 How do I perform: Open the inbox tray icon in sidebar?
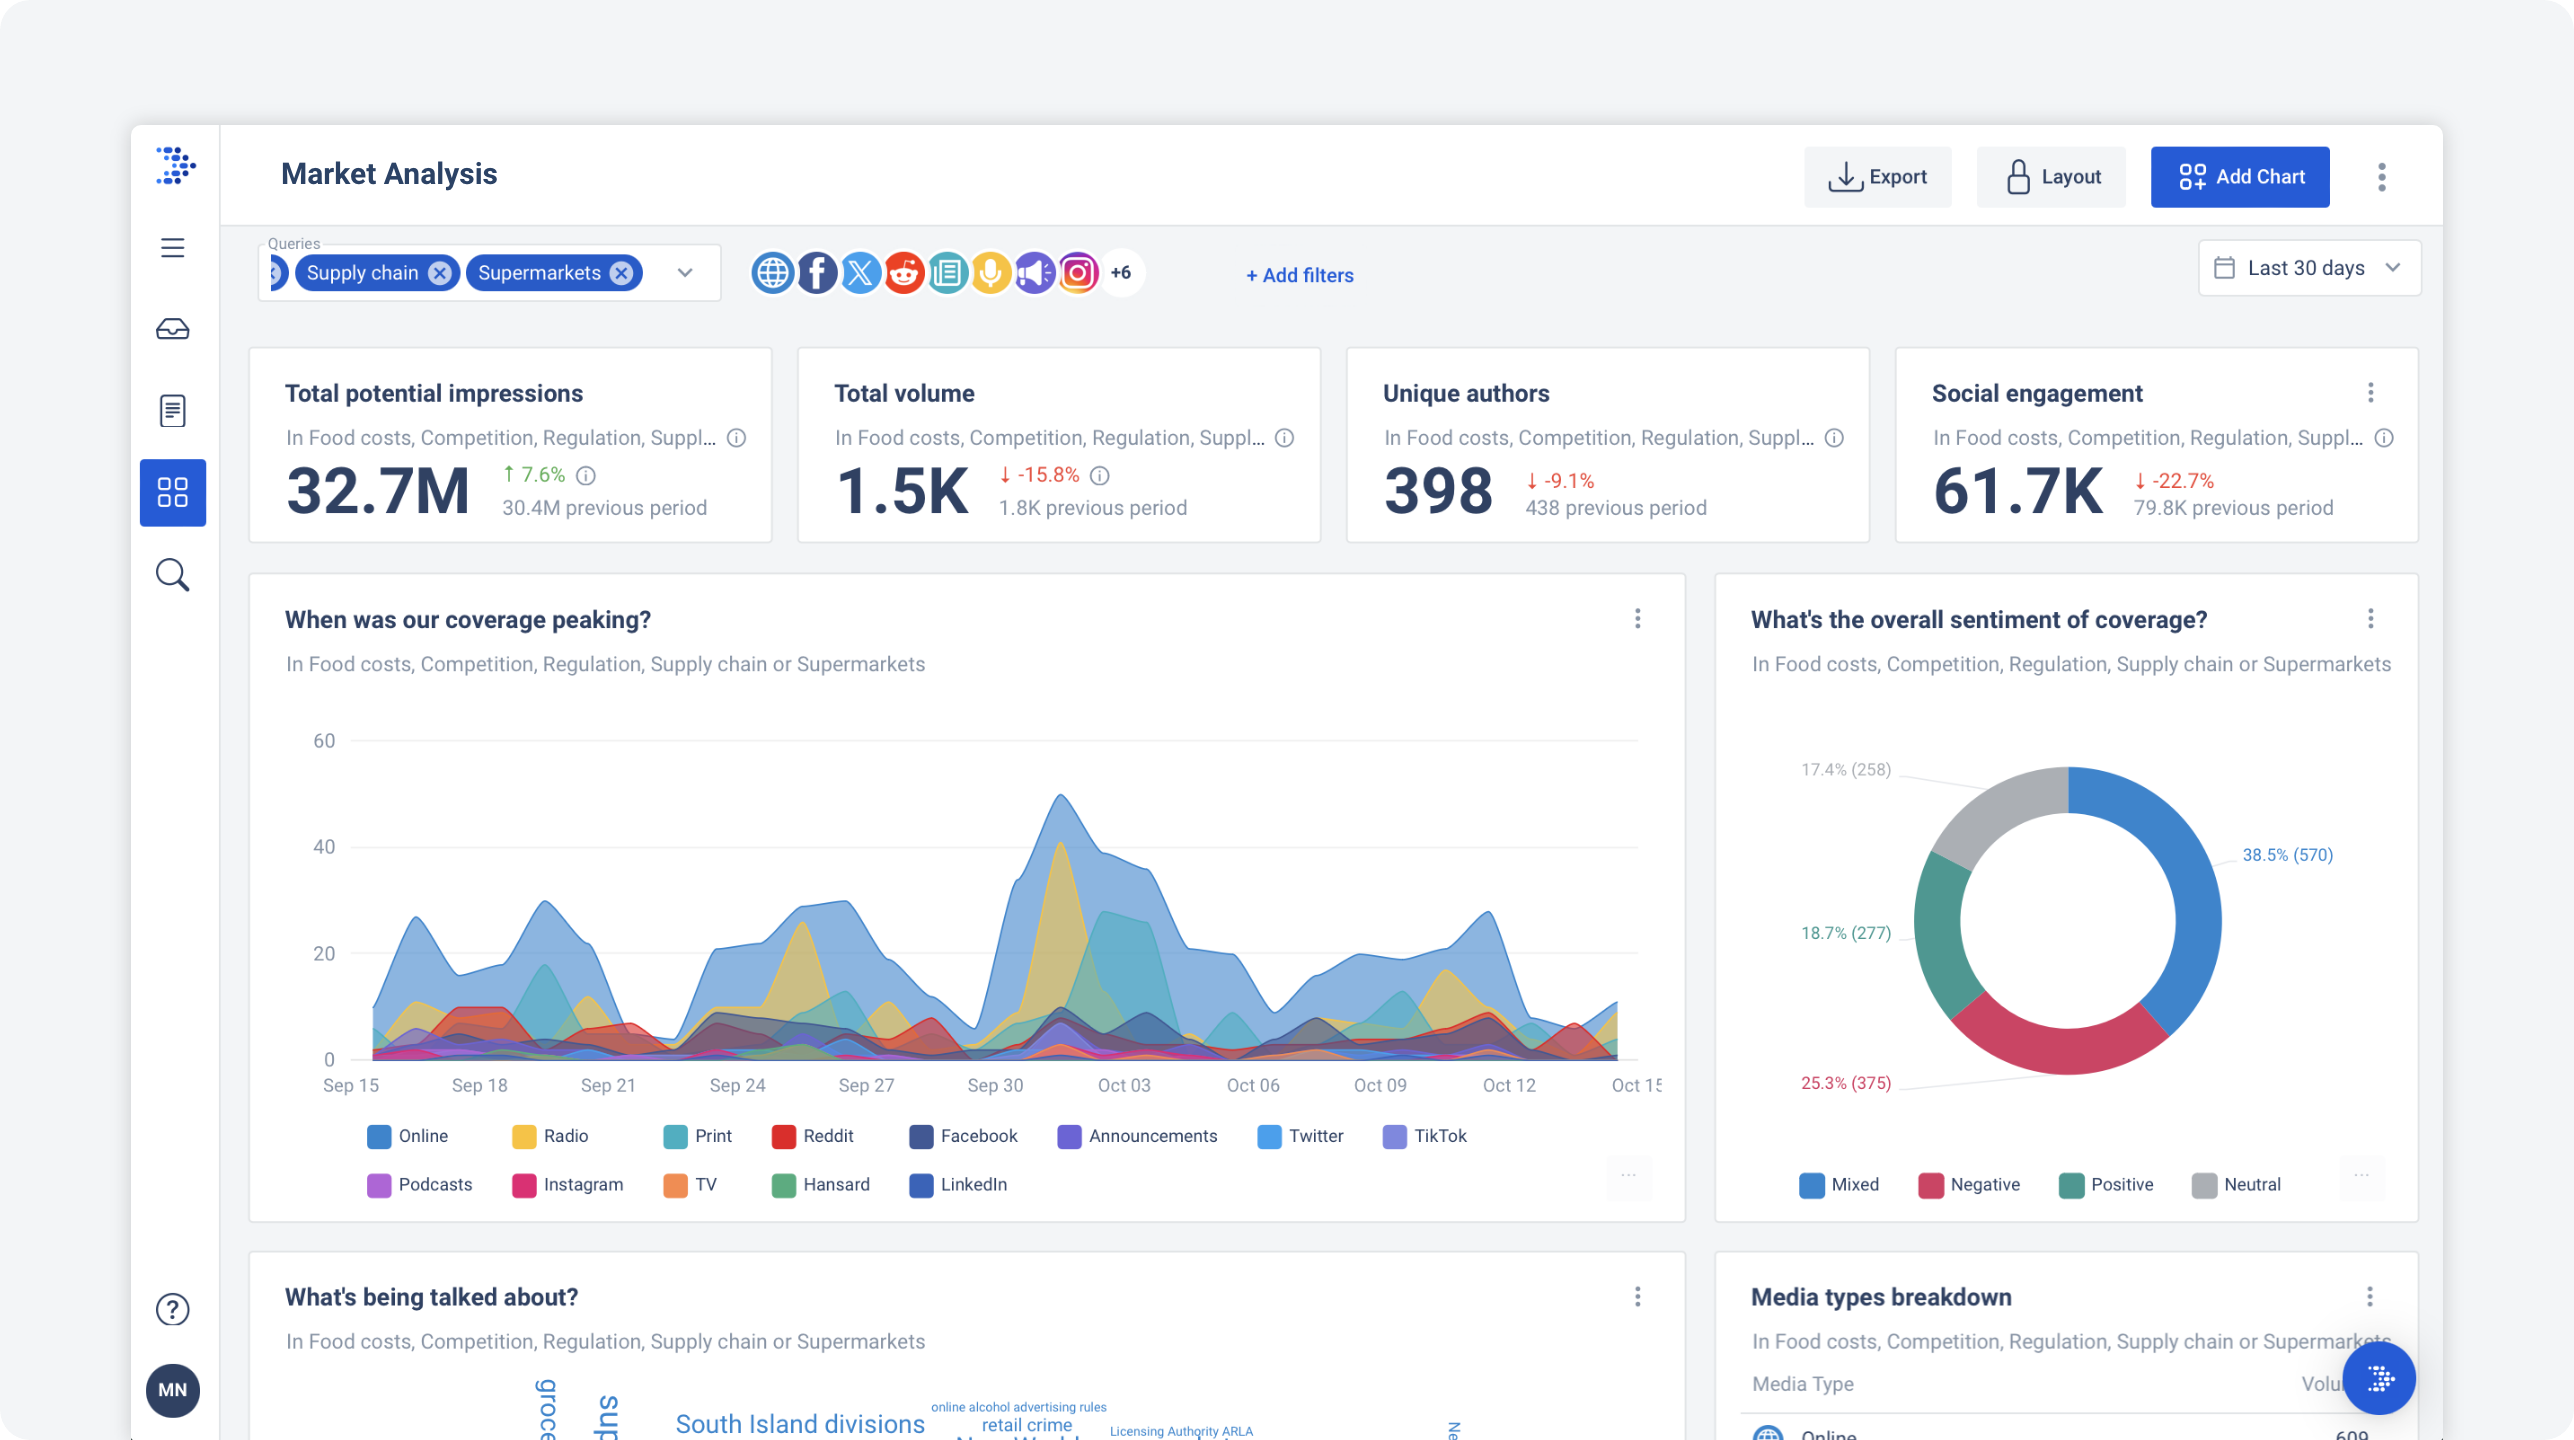(172, 329)
